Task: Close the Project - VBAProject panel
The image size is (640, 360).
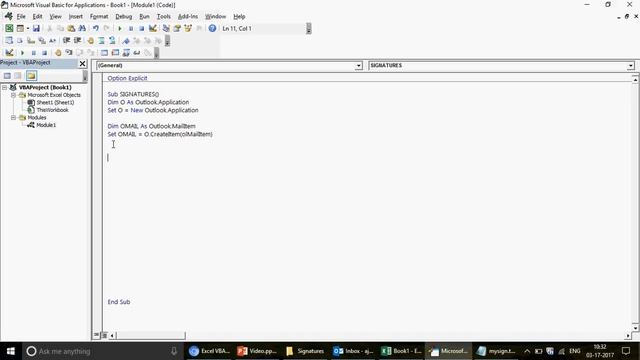Action: point(82,63)
